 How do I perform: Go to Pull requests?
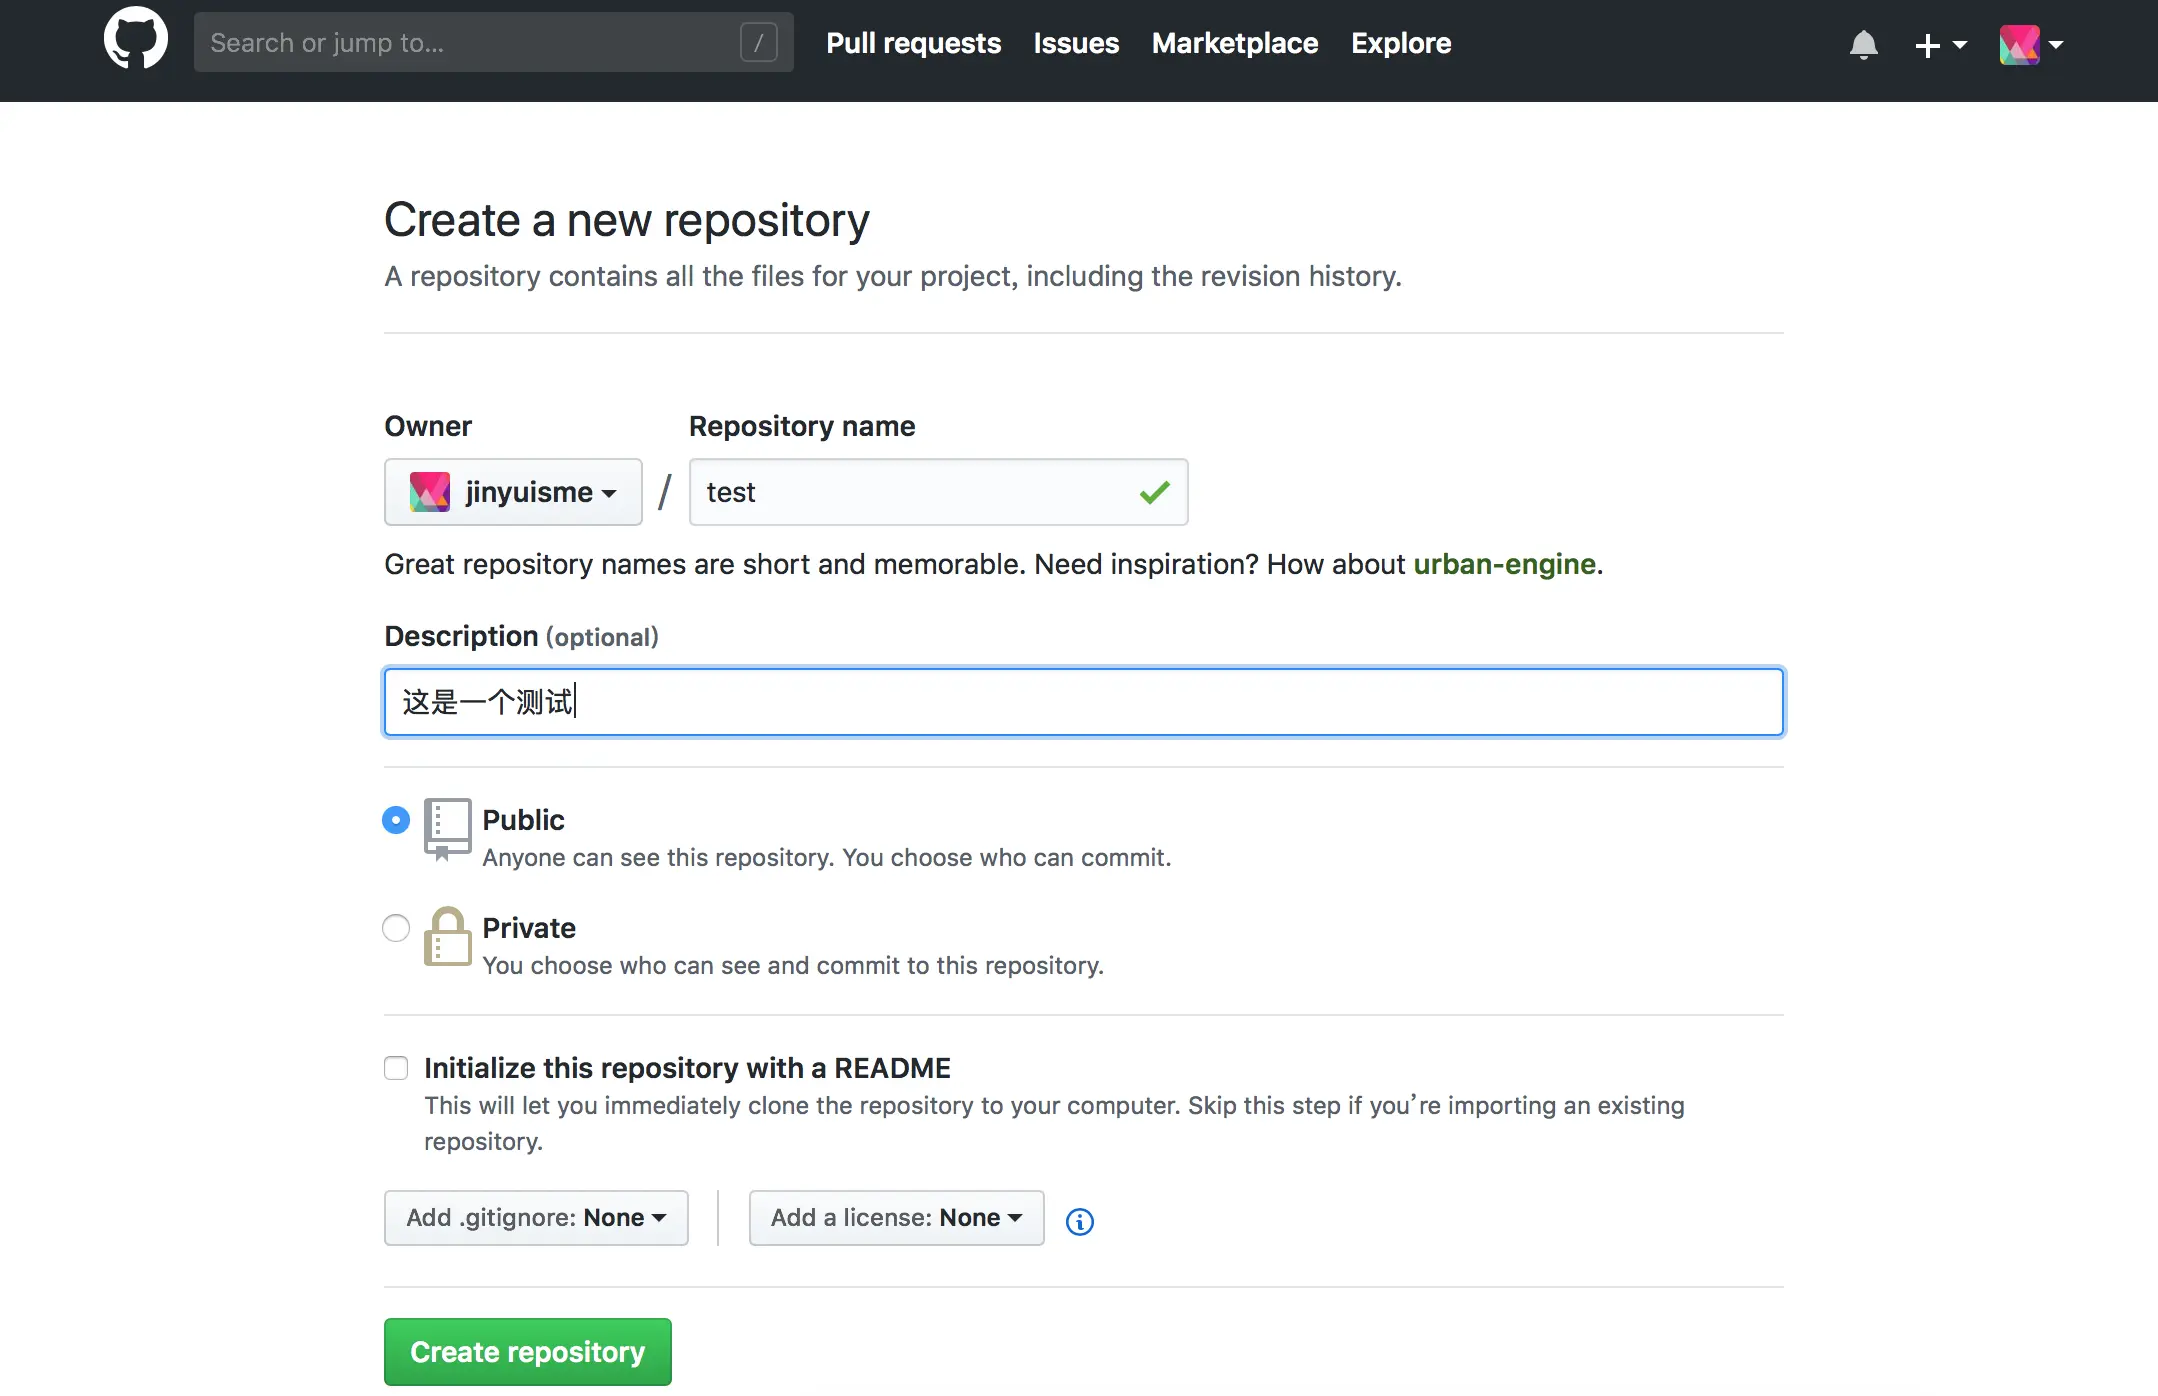tap(913, 43)
